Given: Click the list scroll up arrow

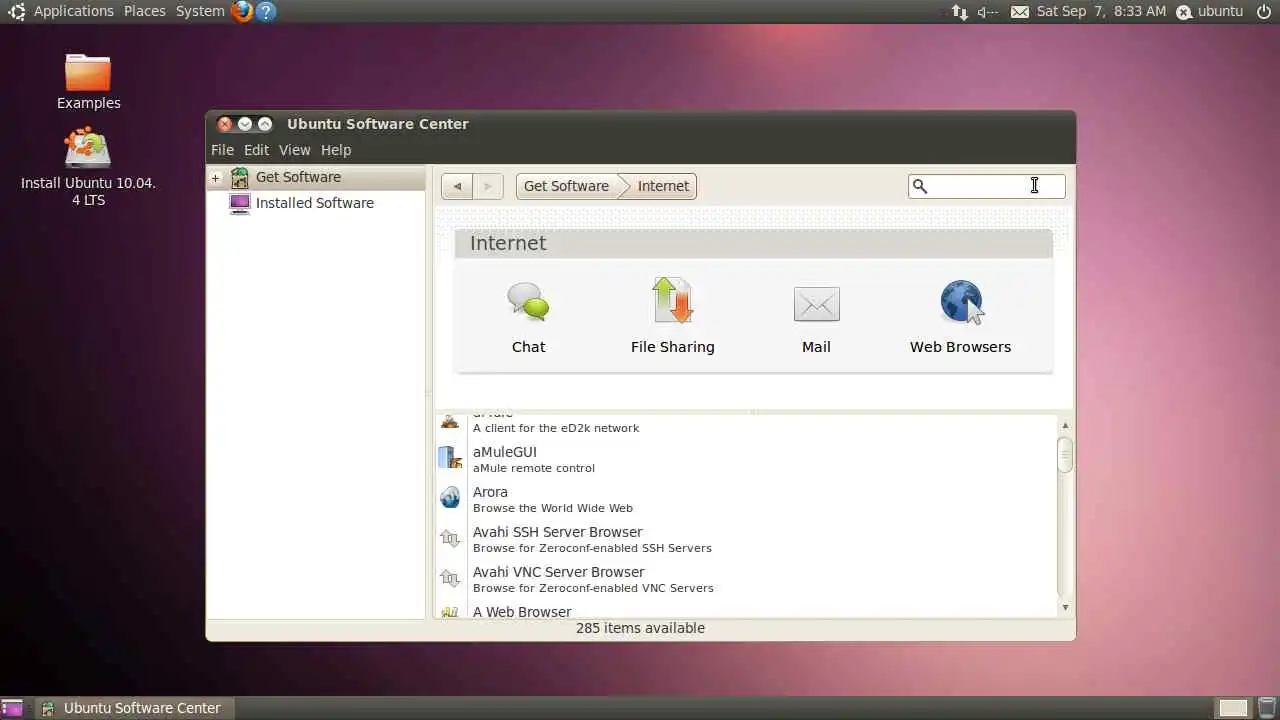Looking at the screenshot, I should pos(1065,425).
